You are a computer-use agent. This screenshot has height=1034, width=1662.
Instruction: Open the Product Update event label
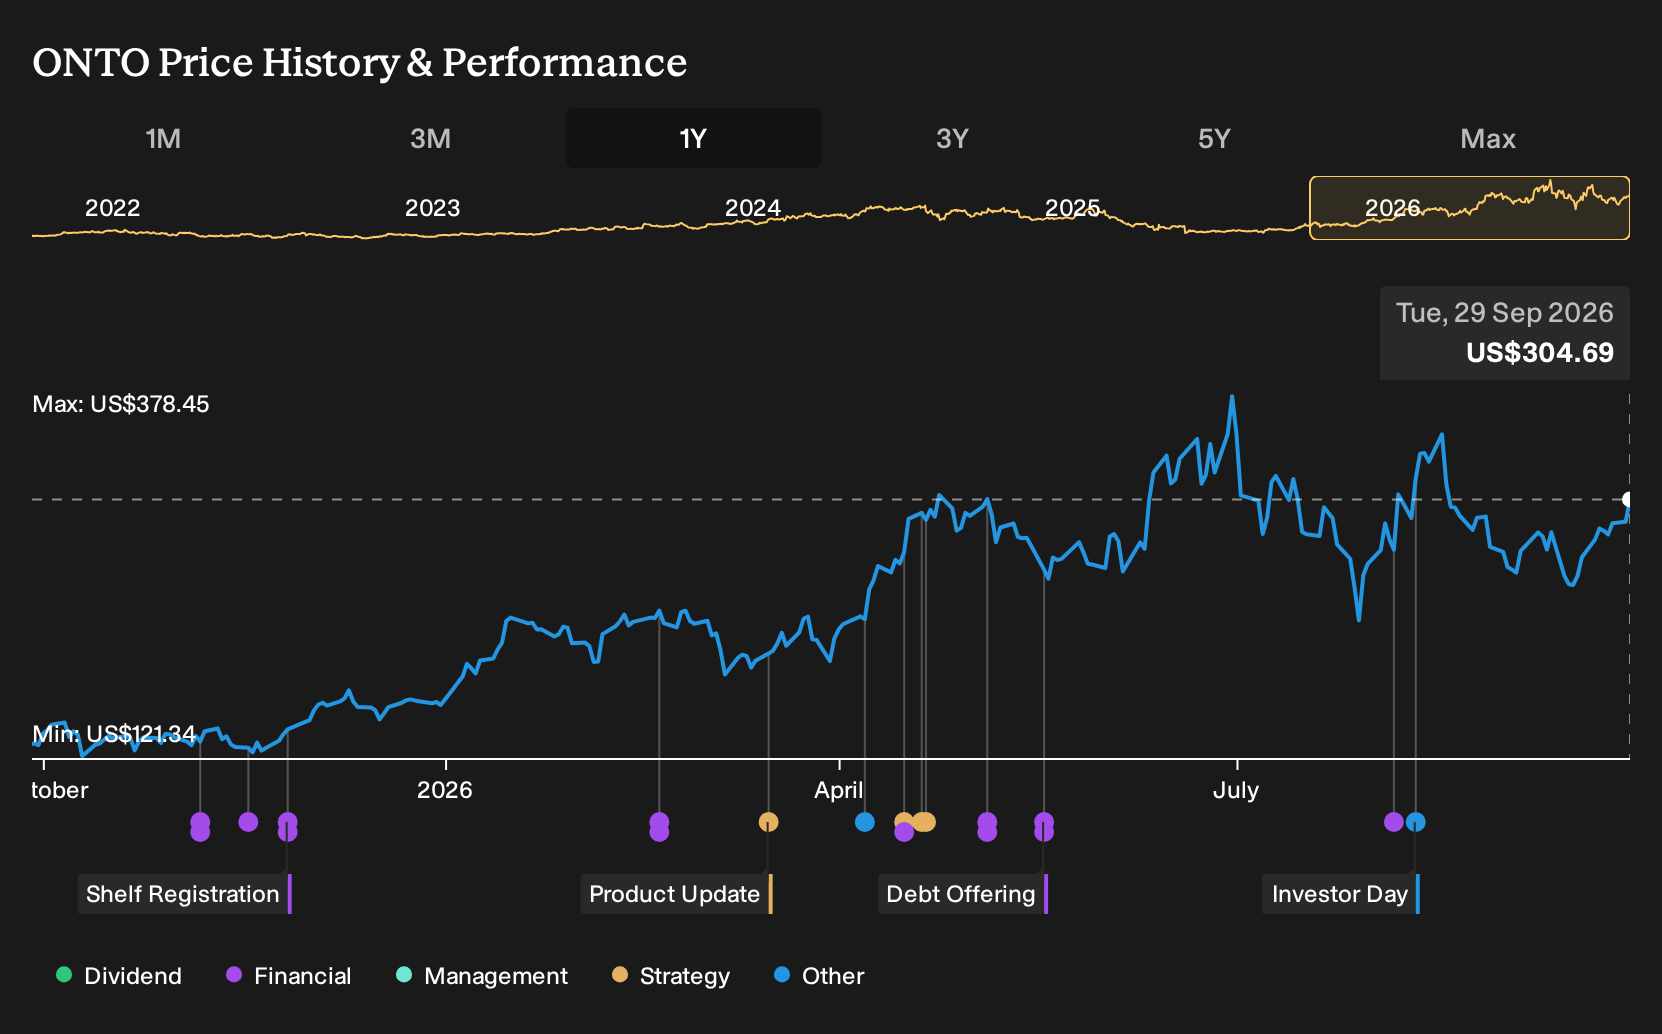pos(676,894)
